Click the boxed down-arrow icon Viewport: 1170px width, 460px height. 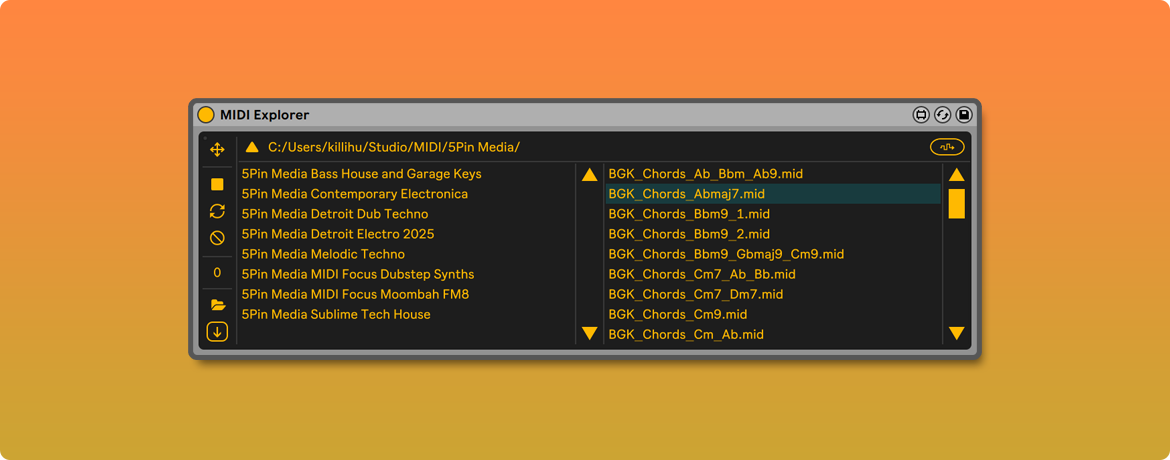tap(217, 332)
